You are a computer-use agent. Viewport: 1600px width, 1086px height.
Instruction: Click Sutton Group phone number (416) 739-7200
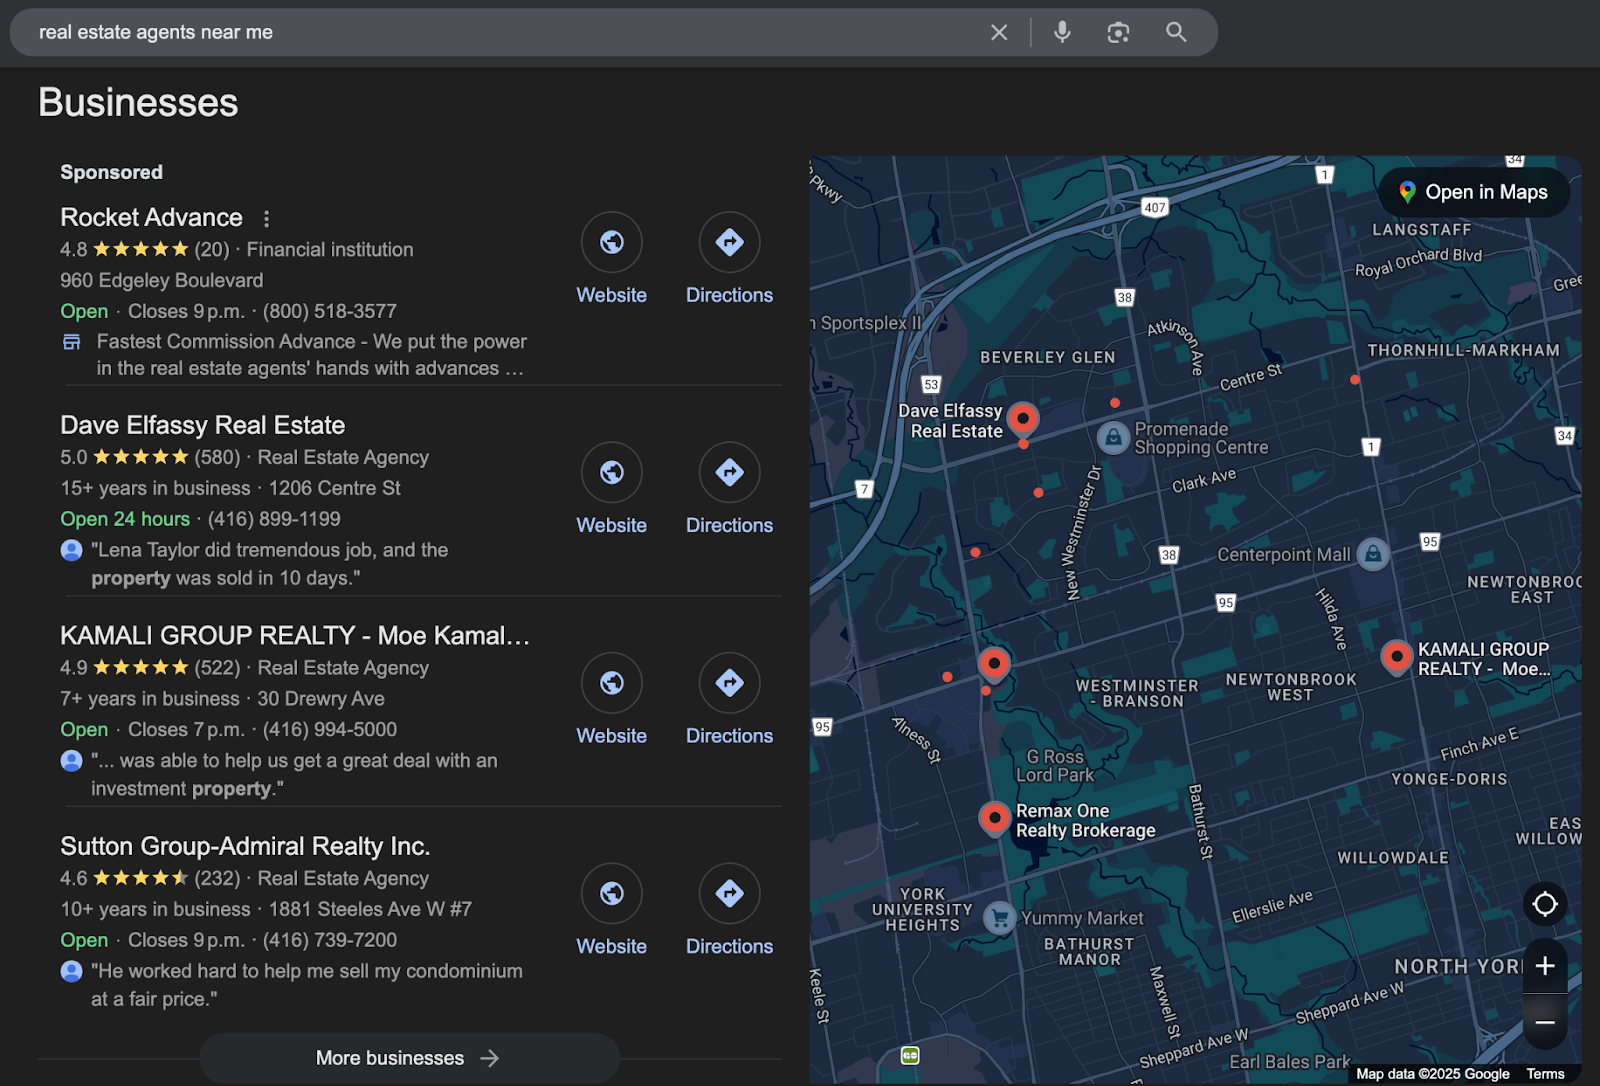[x=330, y=941]
